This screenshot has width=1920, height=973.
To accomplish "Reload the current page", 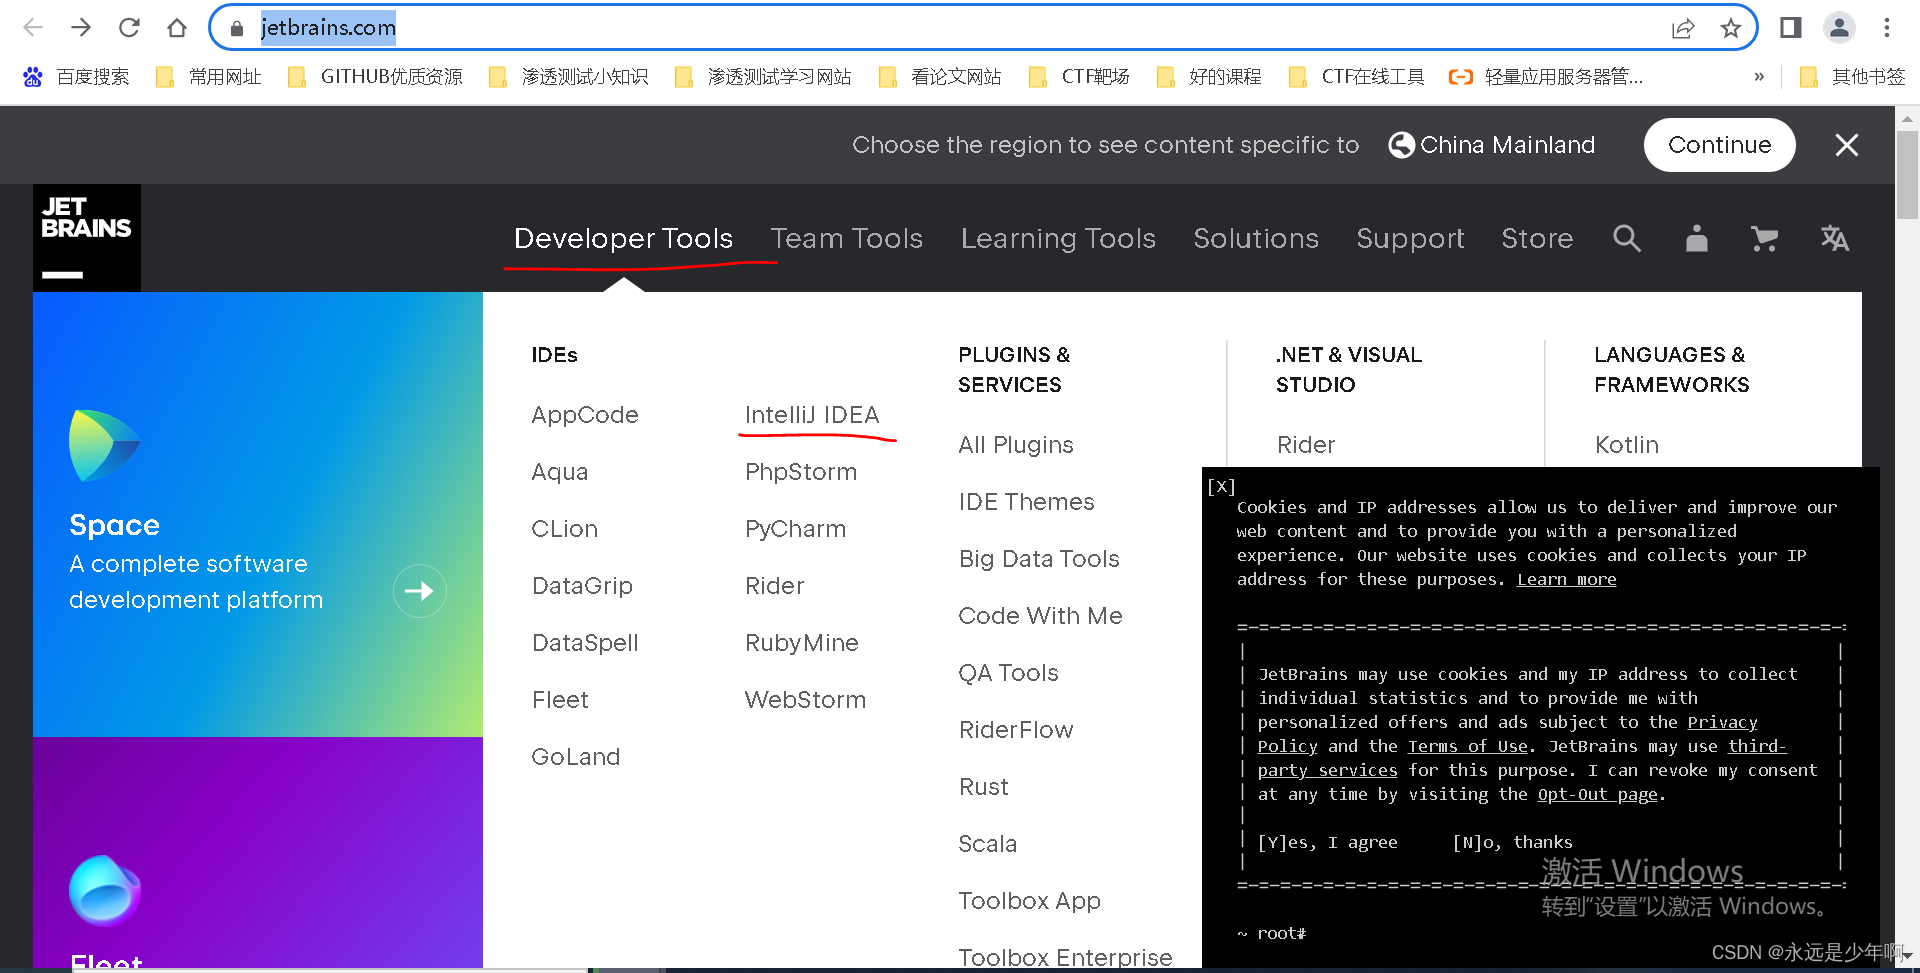I will coord(129,28).
